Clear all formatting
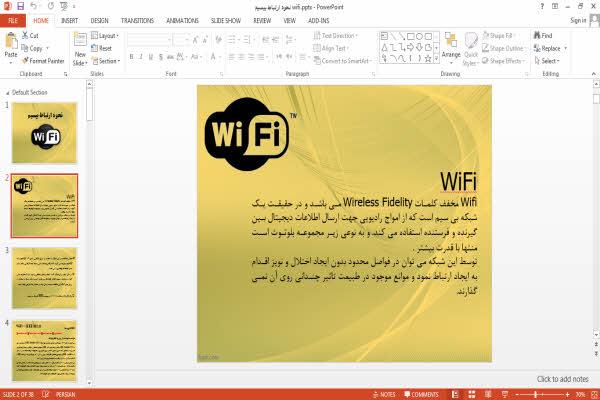 (218, 39)
